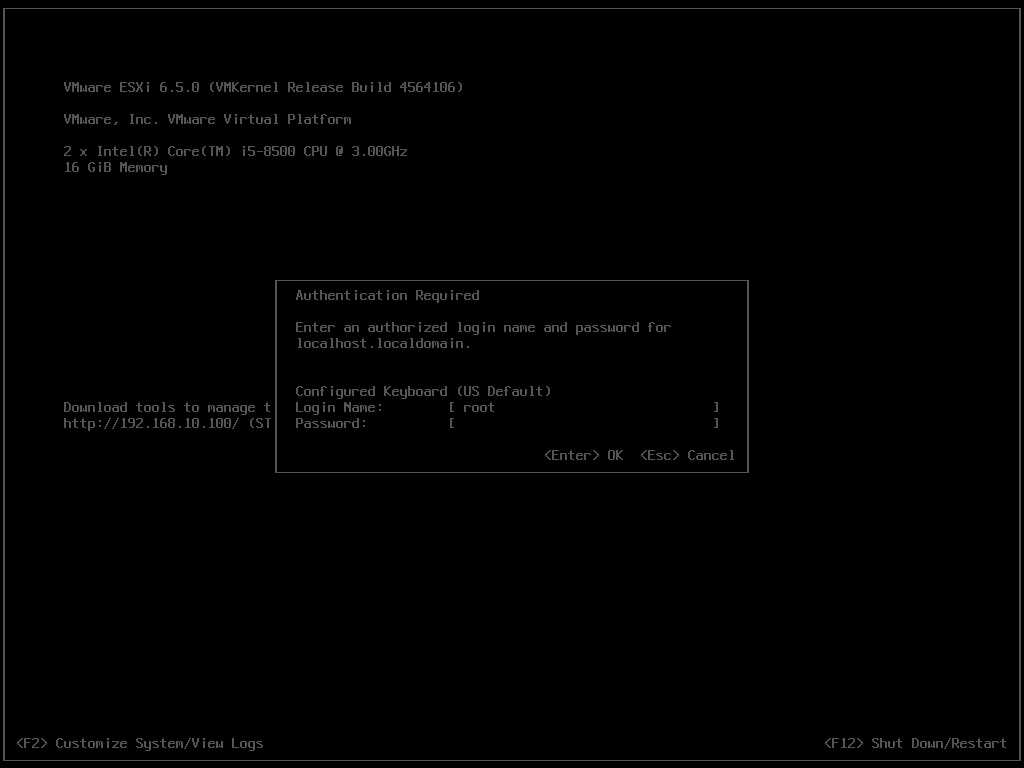Screen dimensions: 1024x768
Task: Open the http://192.168.10.100/ management URL
Action: click(x=152, y=423)
